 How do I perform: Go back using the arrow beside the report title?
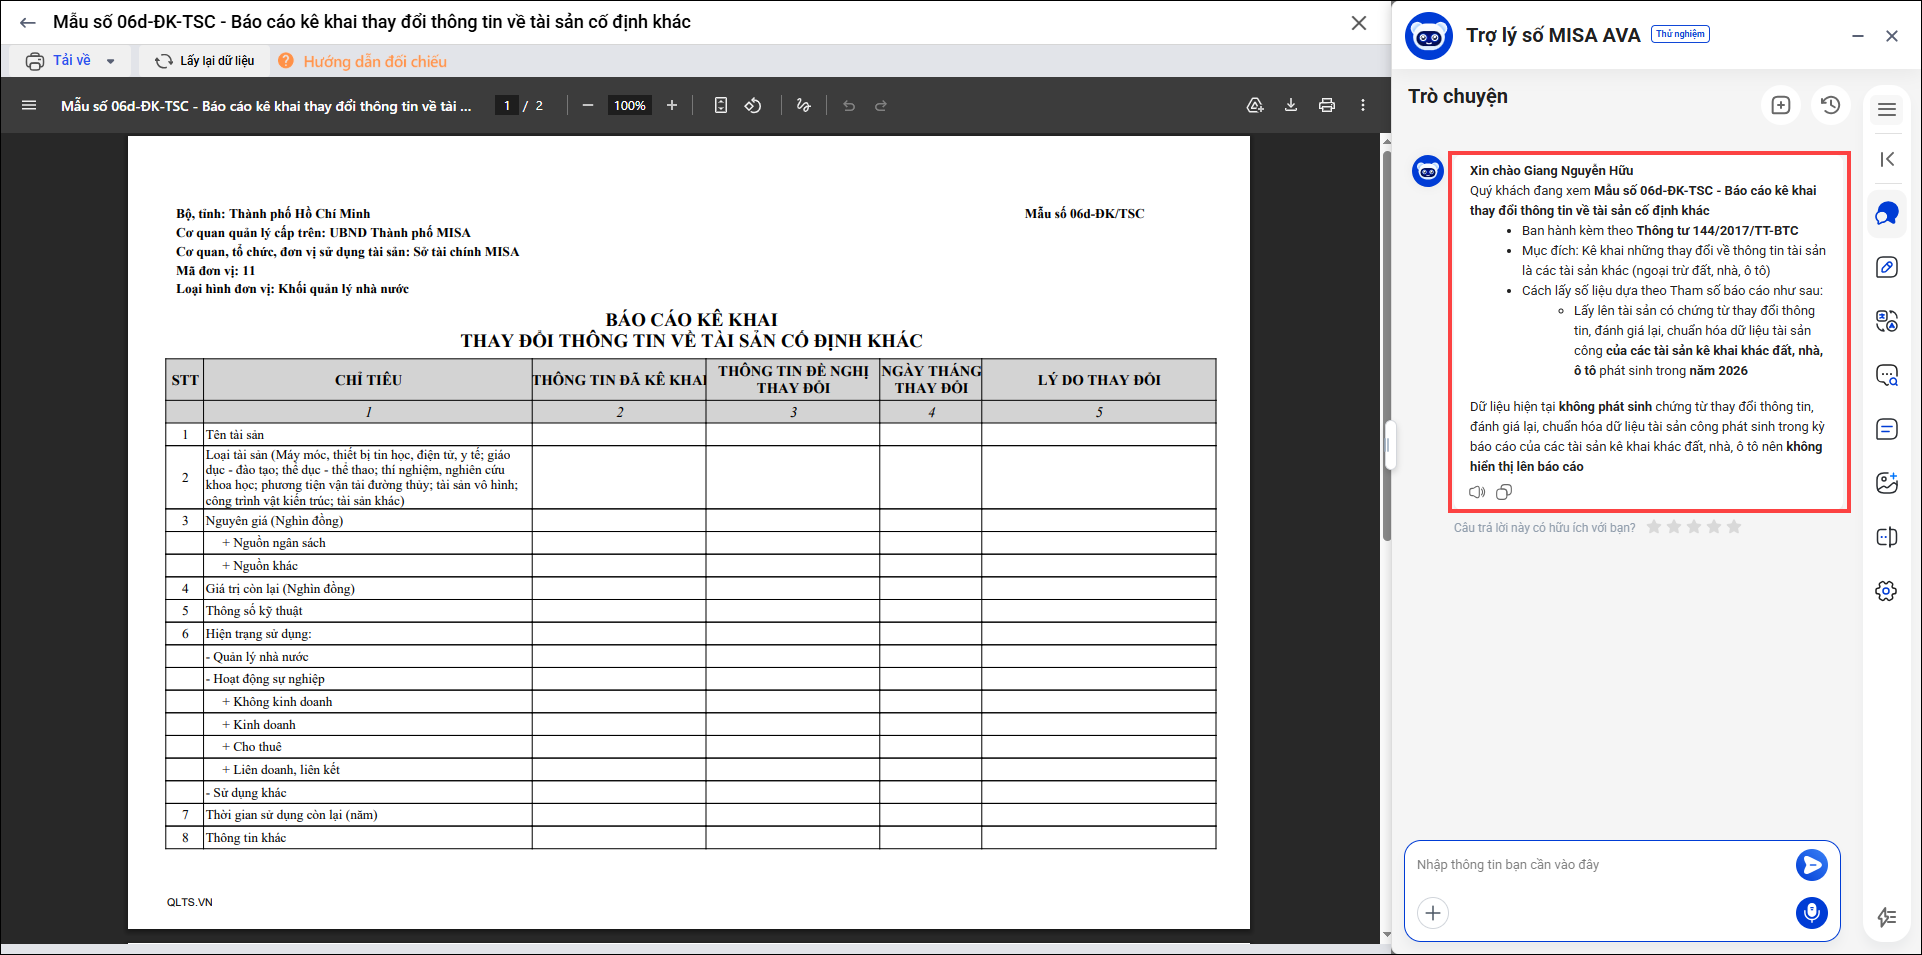pyautogui.click(x=28, y=22)
